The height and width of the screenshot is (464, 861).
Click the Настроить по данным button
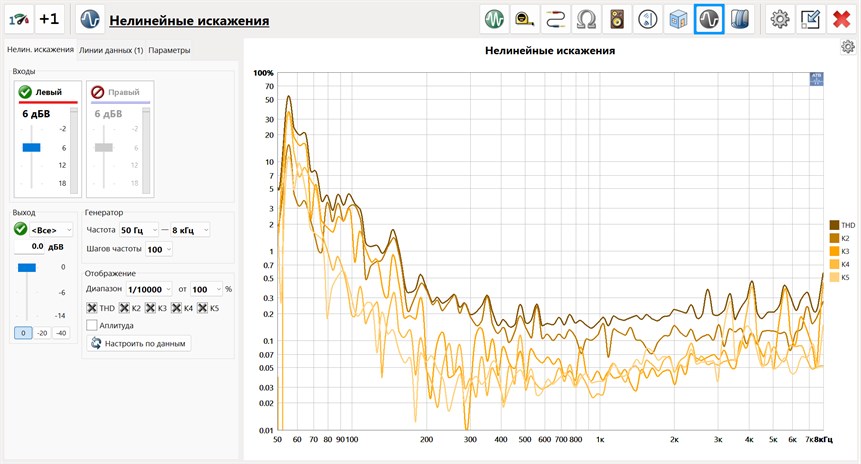140,343
